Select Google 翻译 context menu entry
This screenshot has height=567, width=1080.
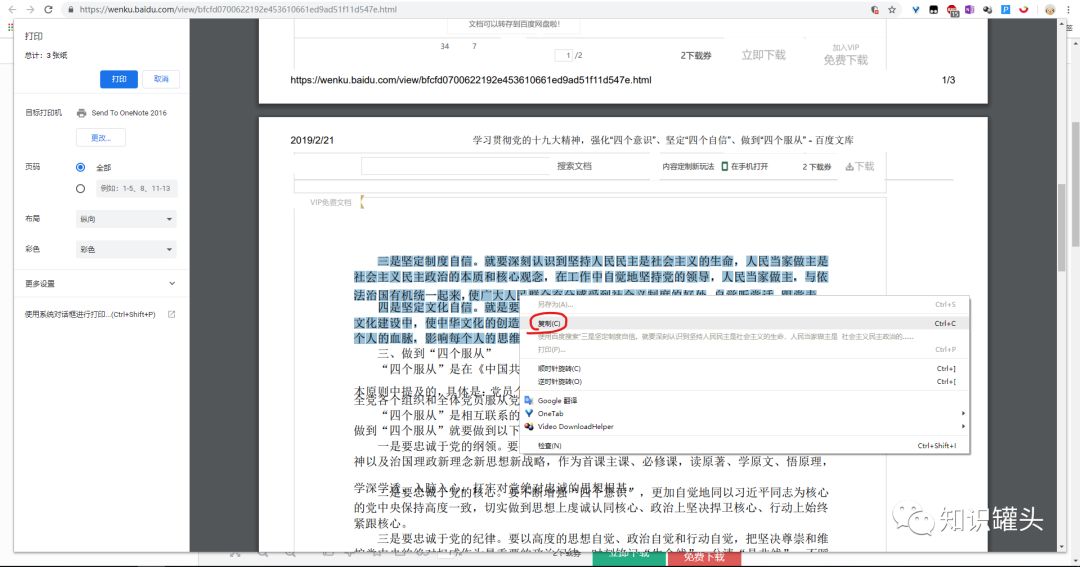[x=745, y=400]
